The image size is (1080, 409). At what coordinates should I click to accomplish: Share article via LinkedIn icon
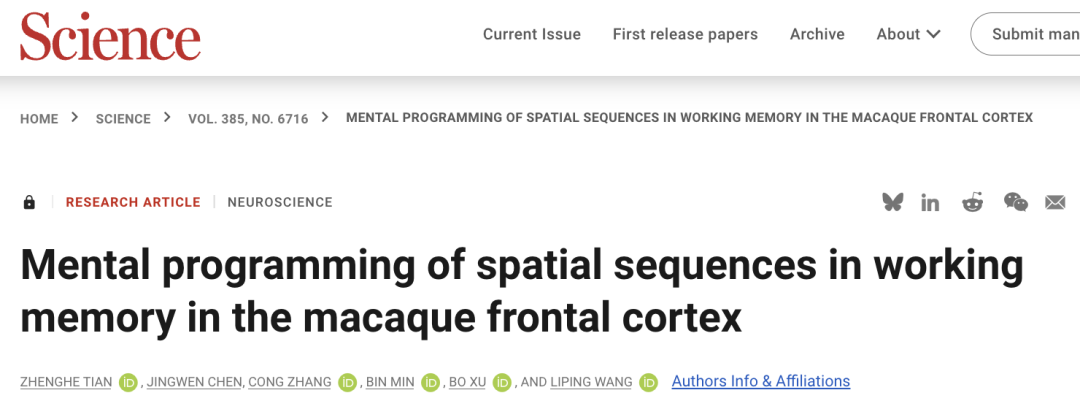click(931, 202)
